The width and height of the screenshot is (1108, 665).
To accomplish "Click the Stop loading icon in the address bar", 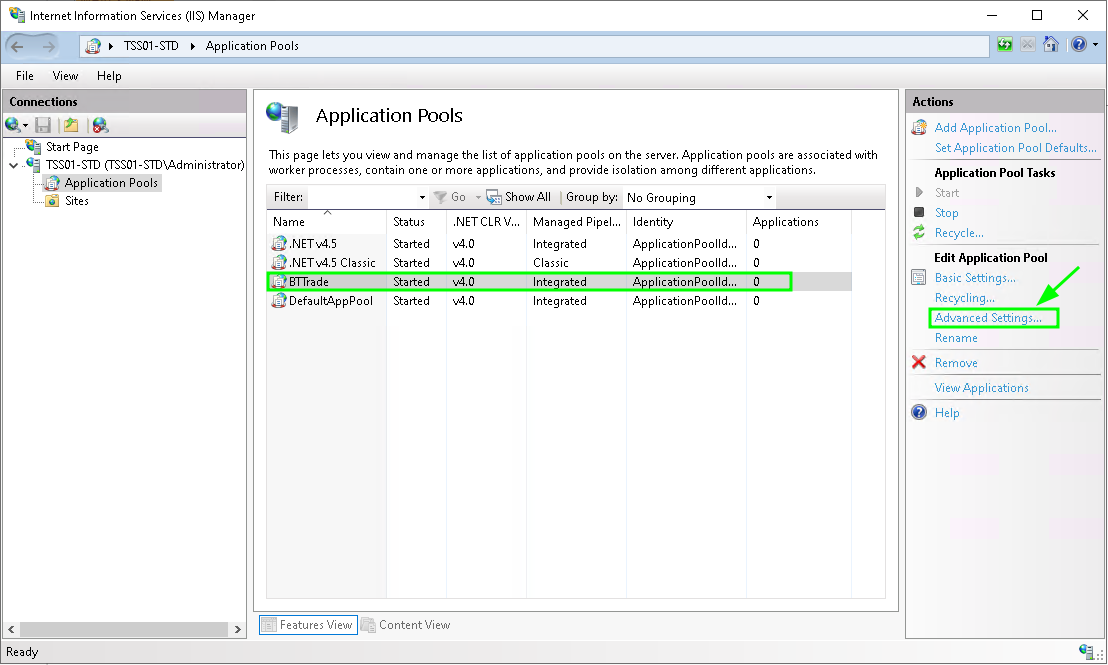I will (1027, 45).
